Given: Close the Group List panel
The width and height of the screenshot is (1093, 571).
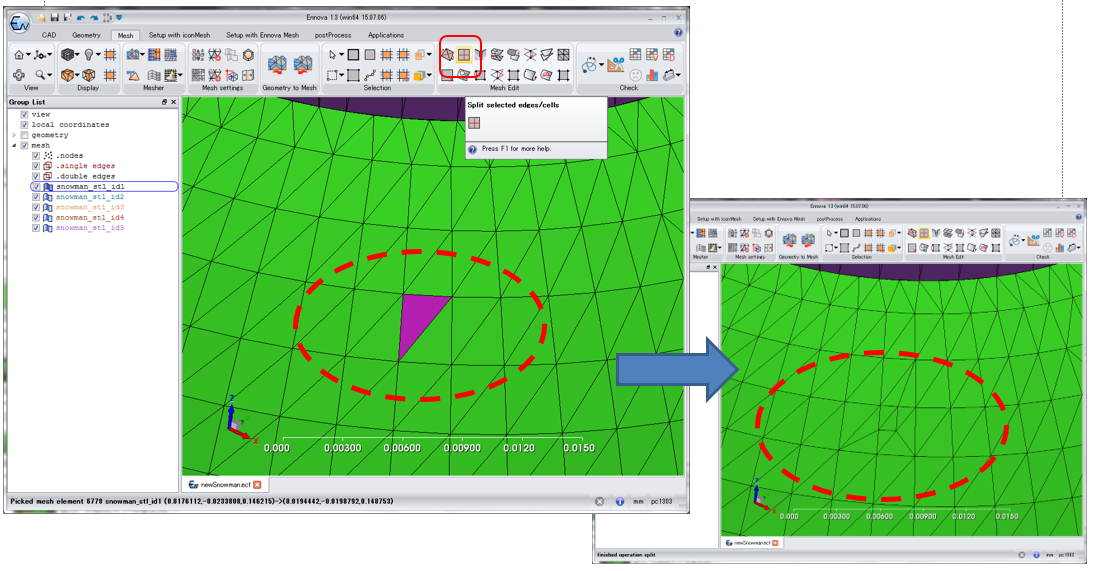Looking at the screenshot, I should pos(172,102).
